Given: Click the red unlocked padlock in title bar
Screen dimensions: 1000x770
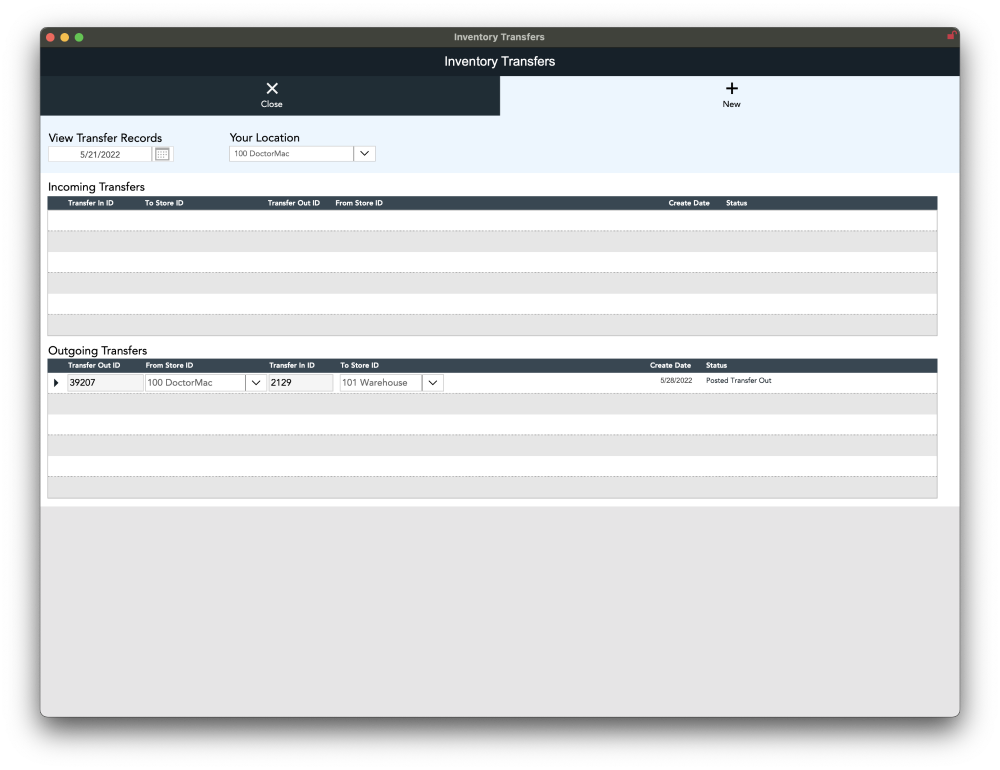Looking at the screenshot, I should (x=951, y=36).
